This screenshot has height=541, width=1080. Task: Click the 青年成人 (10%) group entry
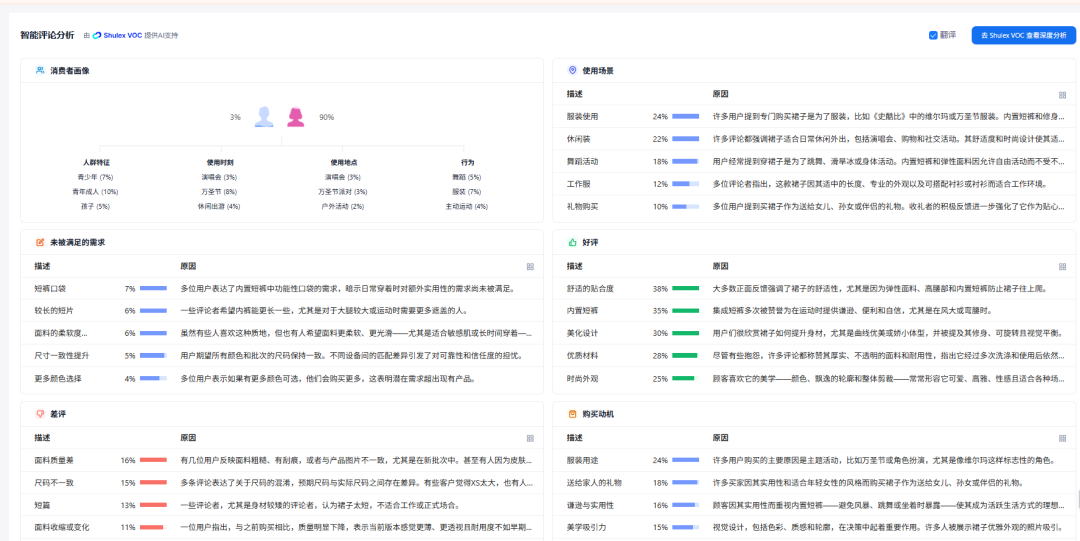pos(95,192)
